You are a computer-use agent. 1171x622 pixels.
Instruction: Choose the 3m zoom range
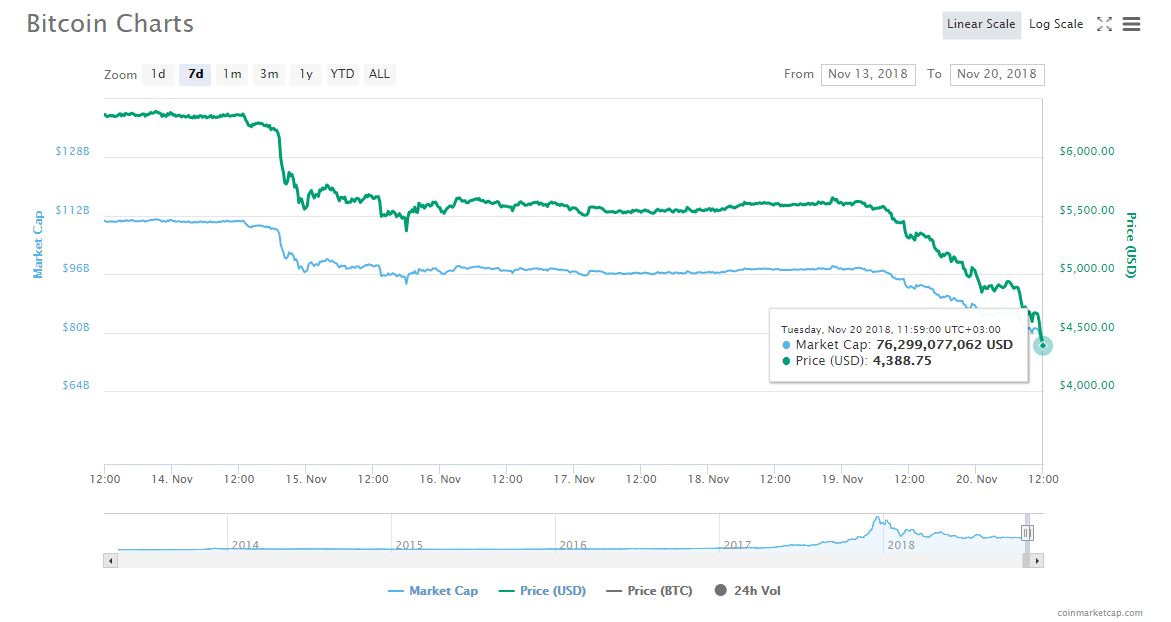pyautogui.click(x=269, y=74)
